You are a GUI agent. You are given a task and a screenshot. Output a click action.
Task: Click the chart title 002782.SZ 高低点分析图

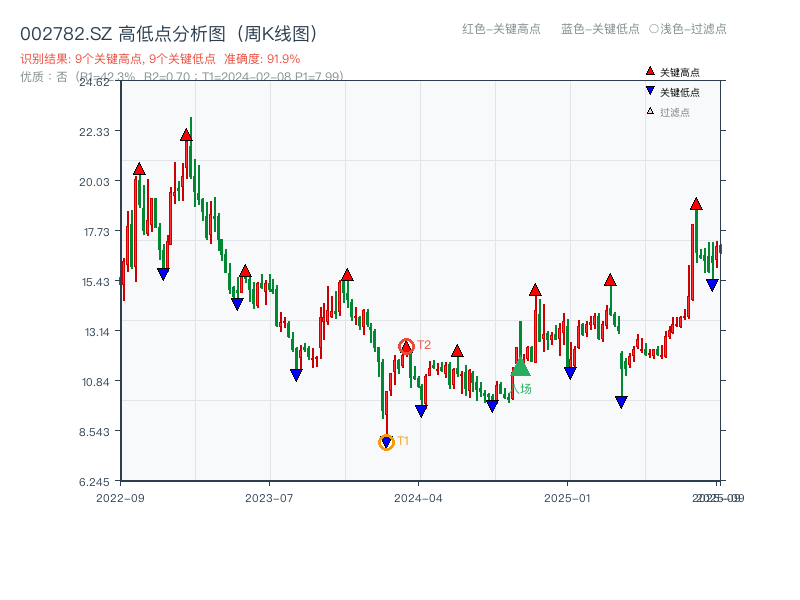(x=170, y=31)
